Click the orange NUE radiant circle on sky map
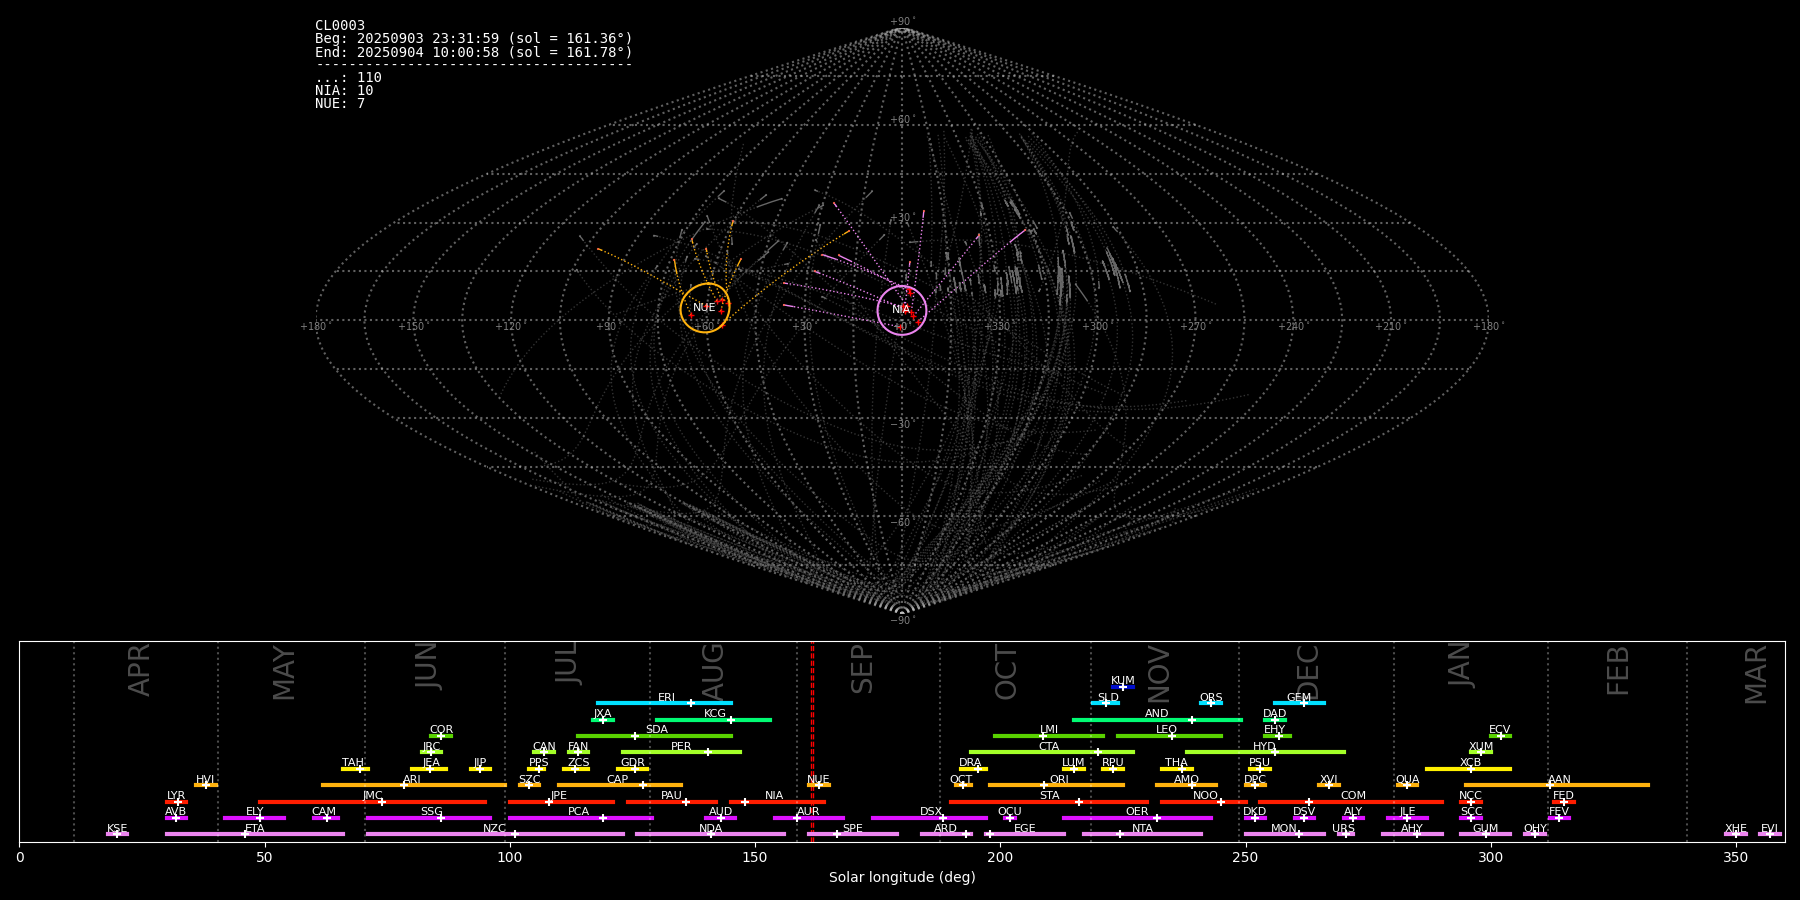Screen dimensions: 1800x900 click(705, 308)
